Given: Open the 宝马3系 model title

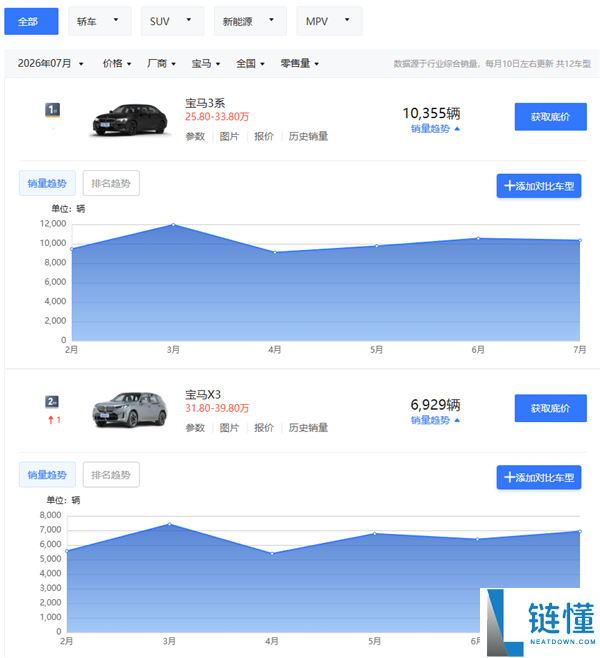Looking at the screenshot, I should [205, 103].
